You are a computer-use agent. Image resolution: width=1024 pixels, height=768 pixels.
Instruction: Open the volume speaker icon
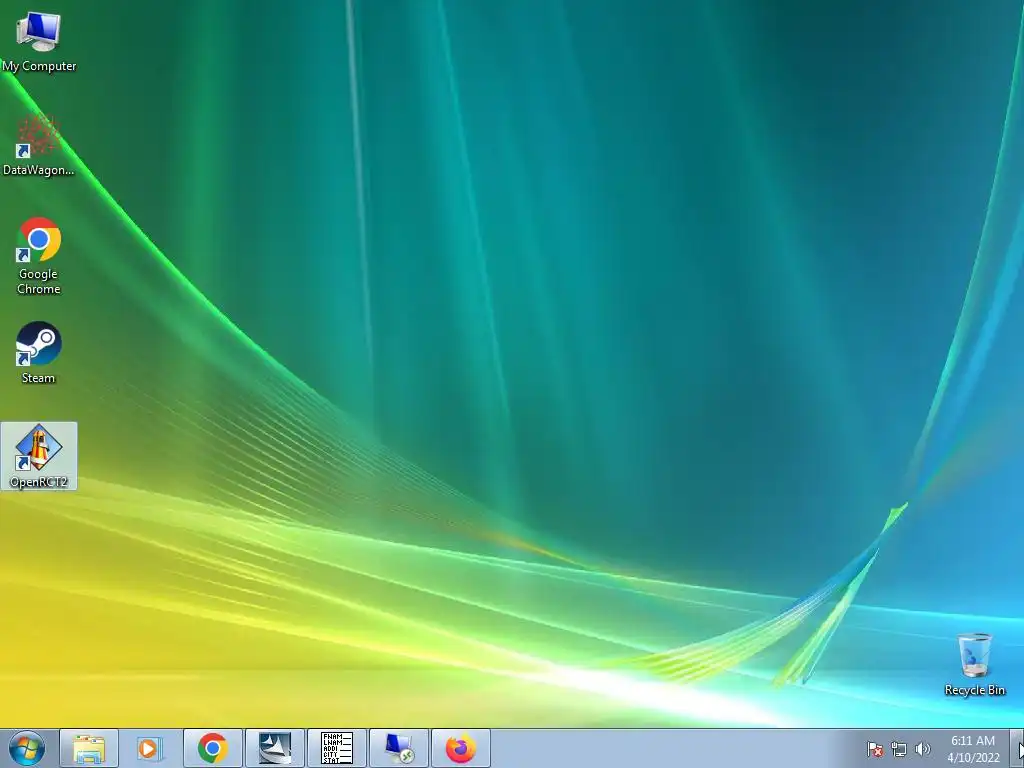click(922, 750)
